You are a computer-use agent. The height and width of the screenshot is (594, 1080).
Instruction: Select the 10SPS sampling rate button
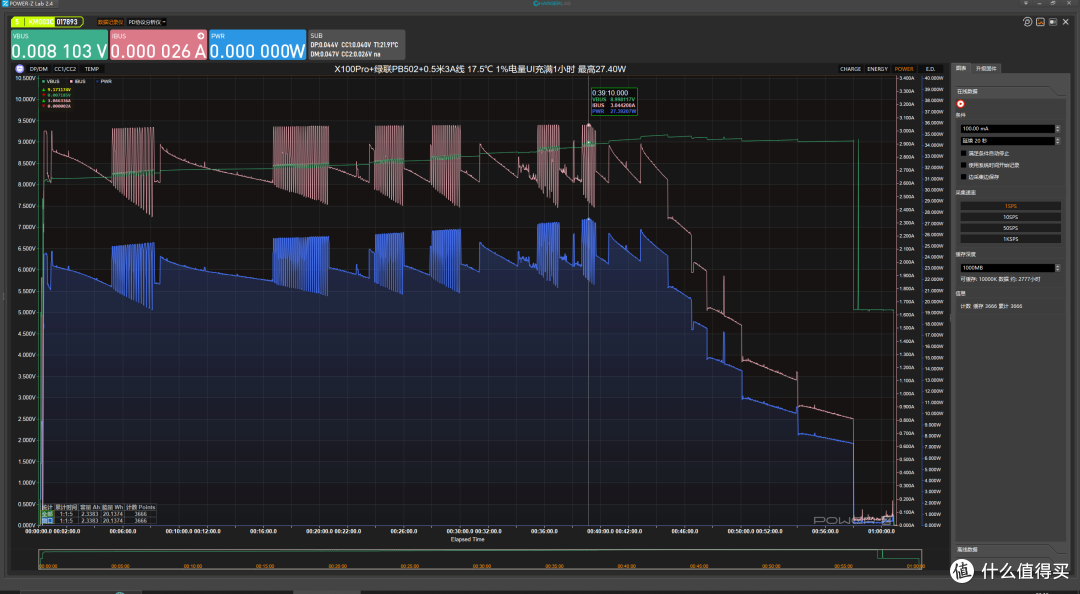click(1010, 217)
